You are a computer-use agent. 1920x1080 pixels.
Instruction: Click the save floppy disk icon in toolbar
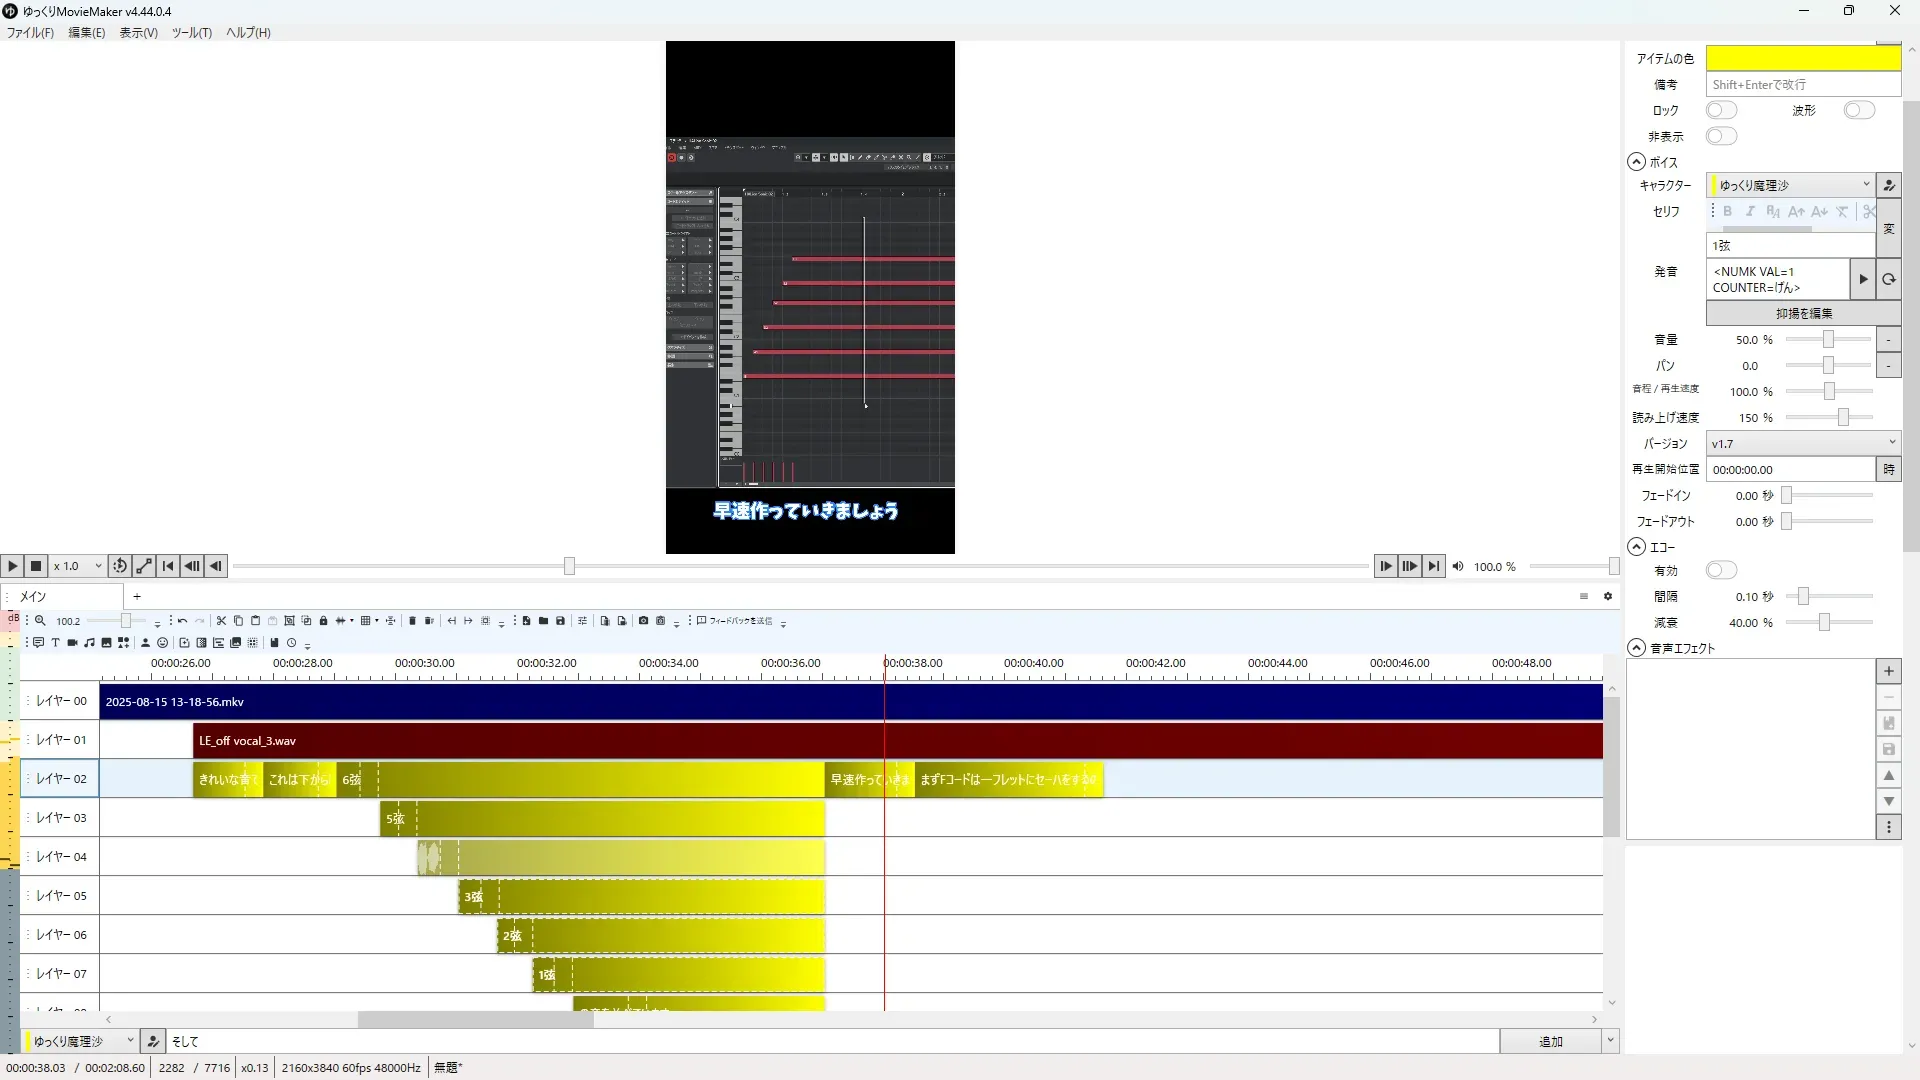[x=560, y=621]
